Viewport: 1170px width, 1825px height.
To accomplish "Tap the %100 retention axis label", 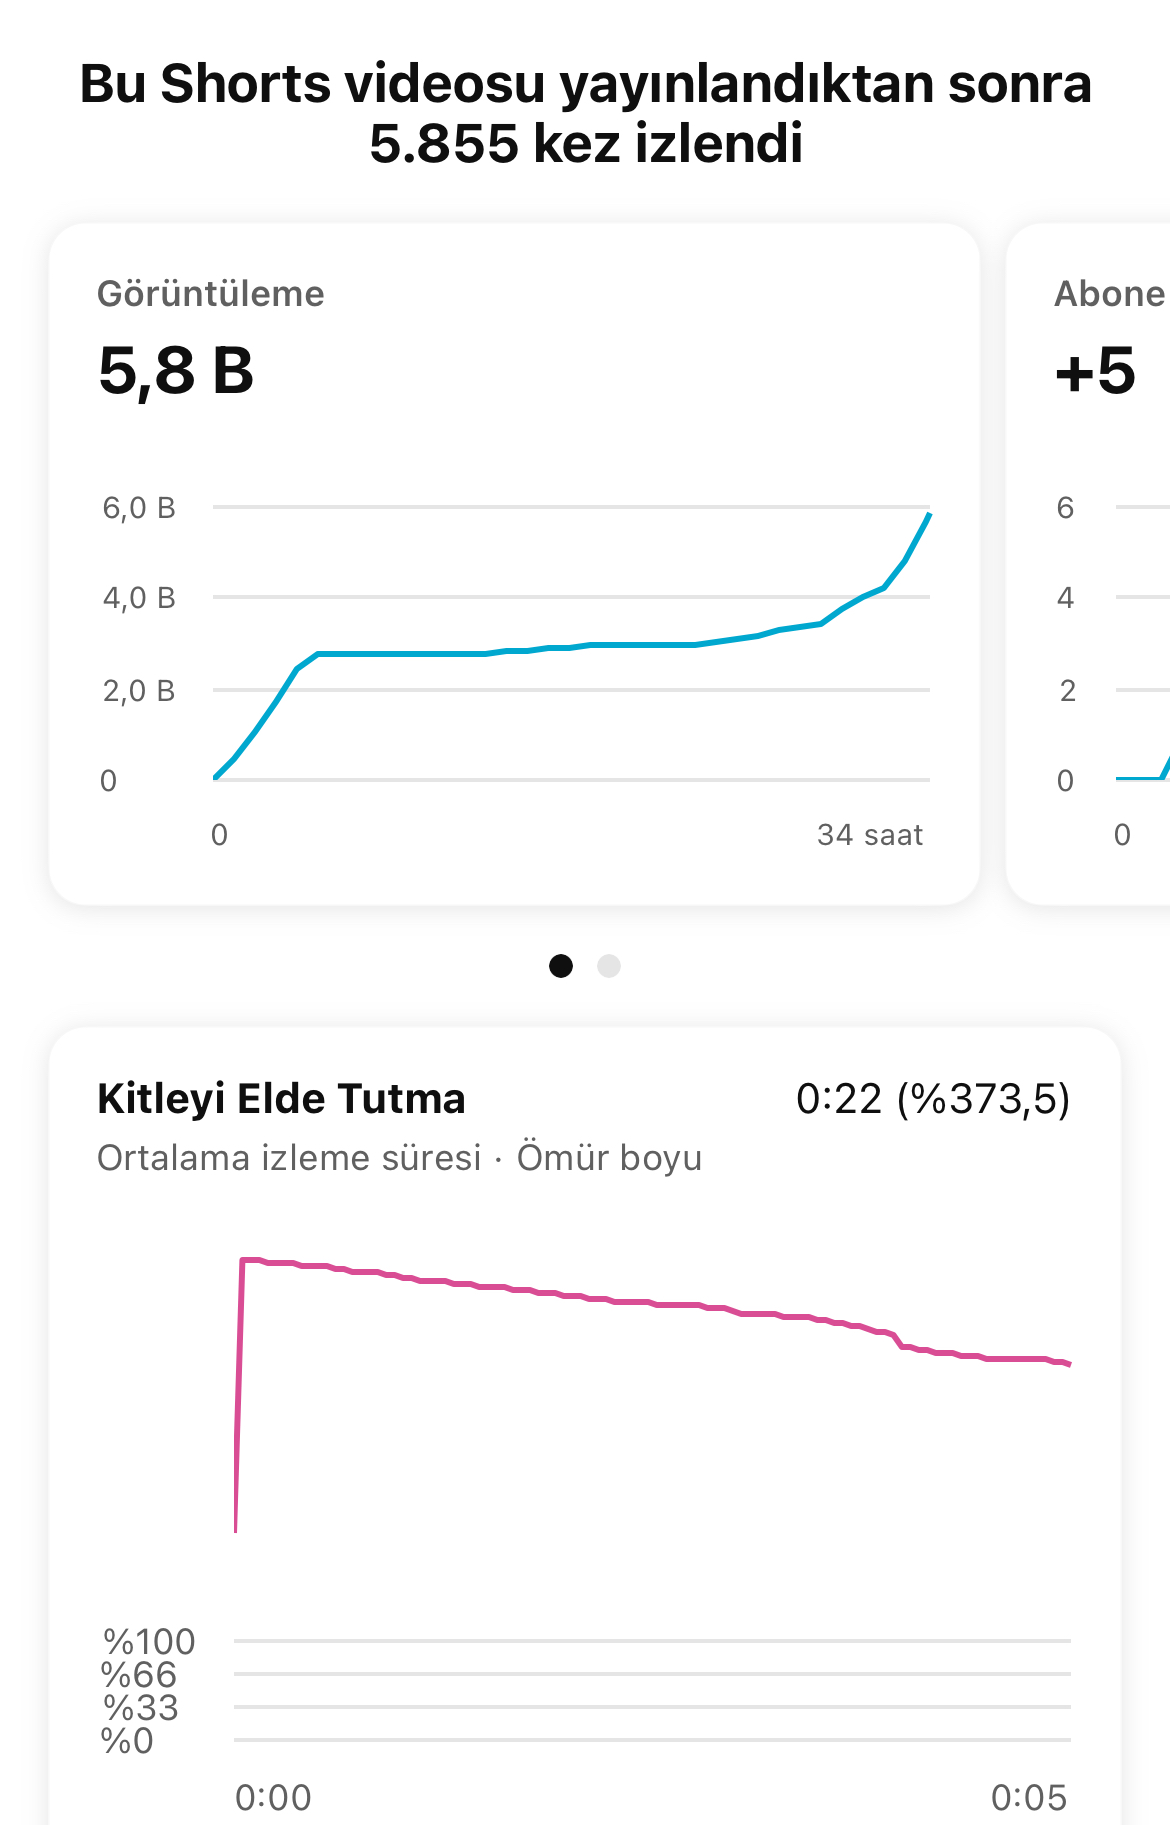I will [x=149, y=1641].
